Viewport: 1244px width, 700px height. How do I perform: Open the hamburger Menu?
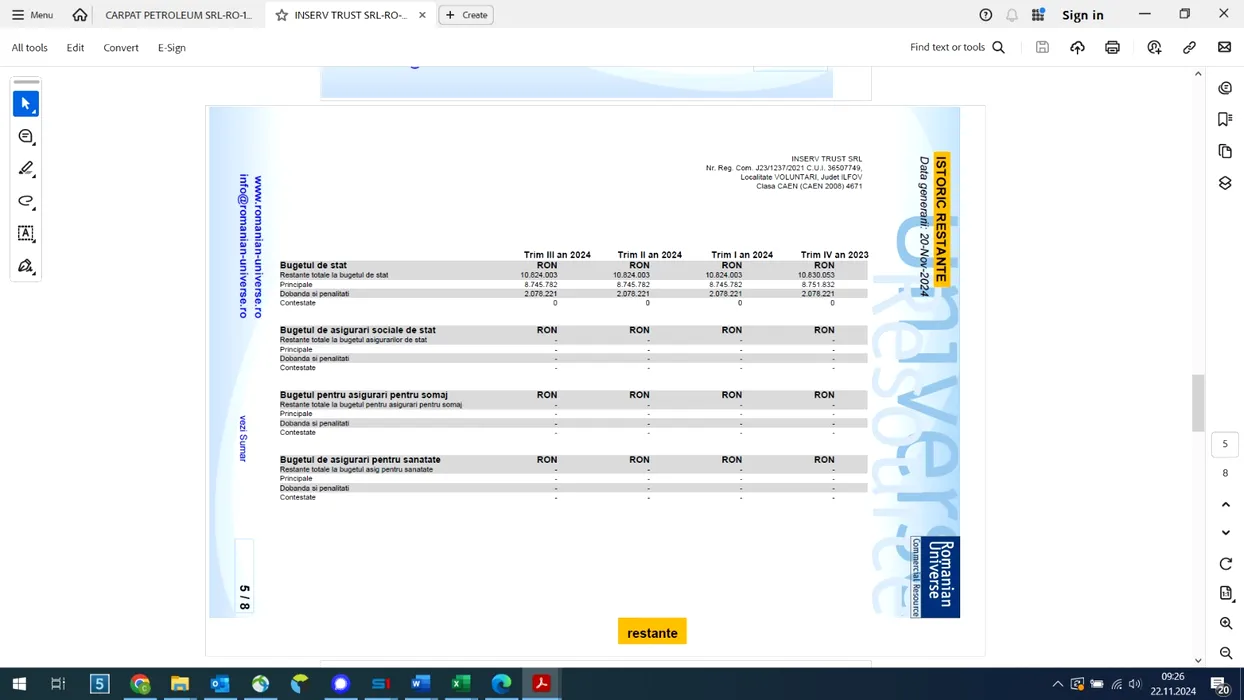32,15
